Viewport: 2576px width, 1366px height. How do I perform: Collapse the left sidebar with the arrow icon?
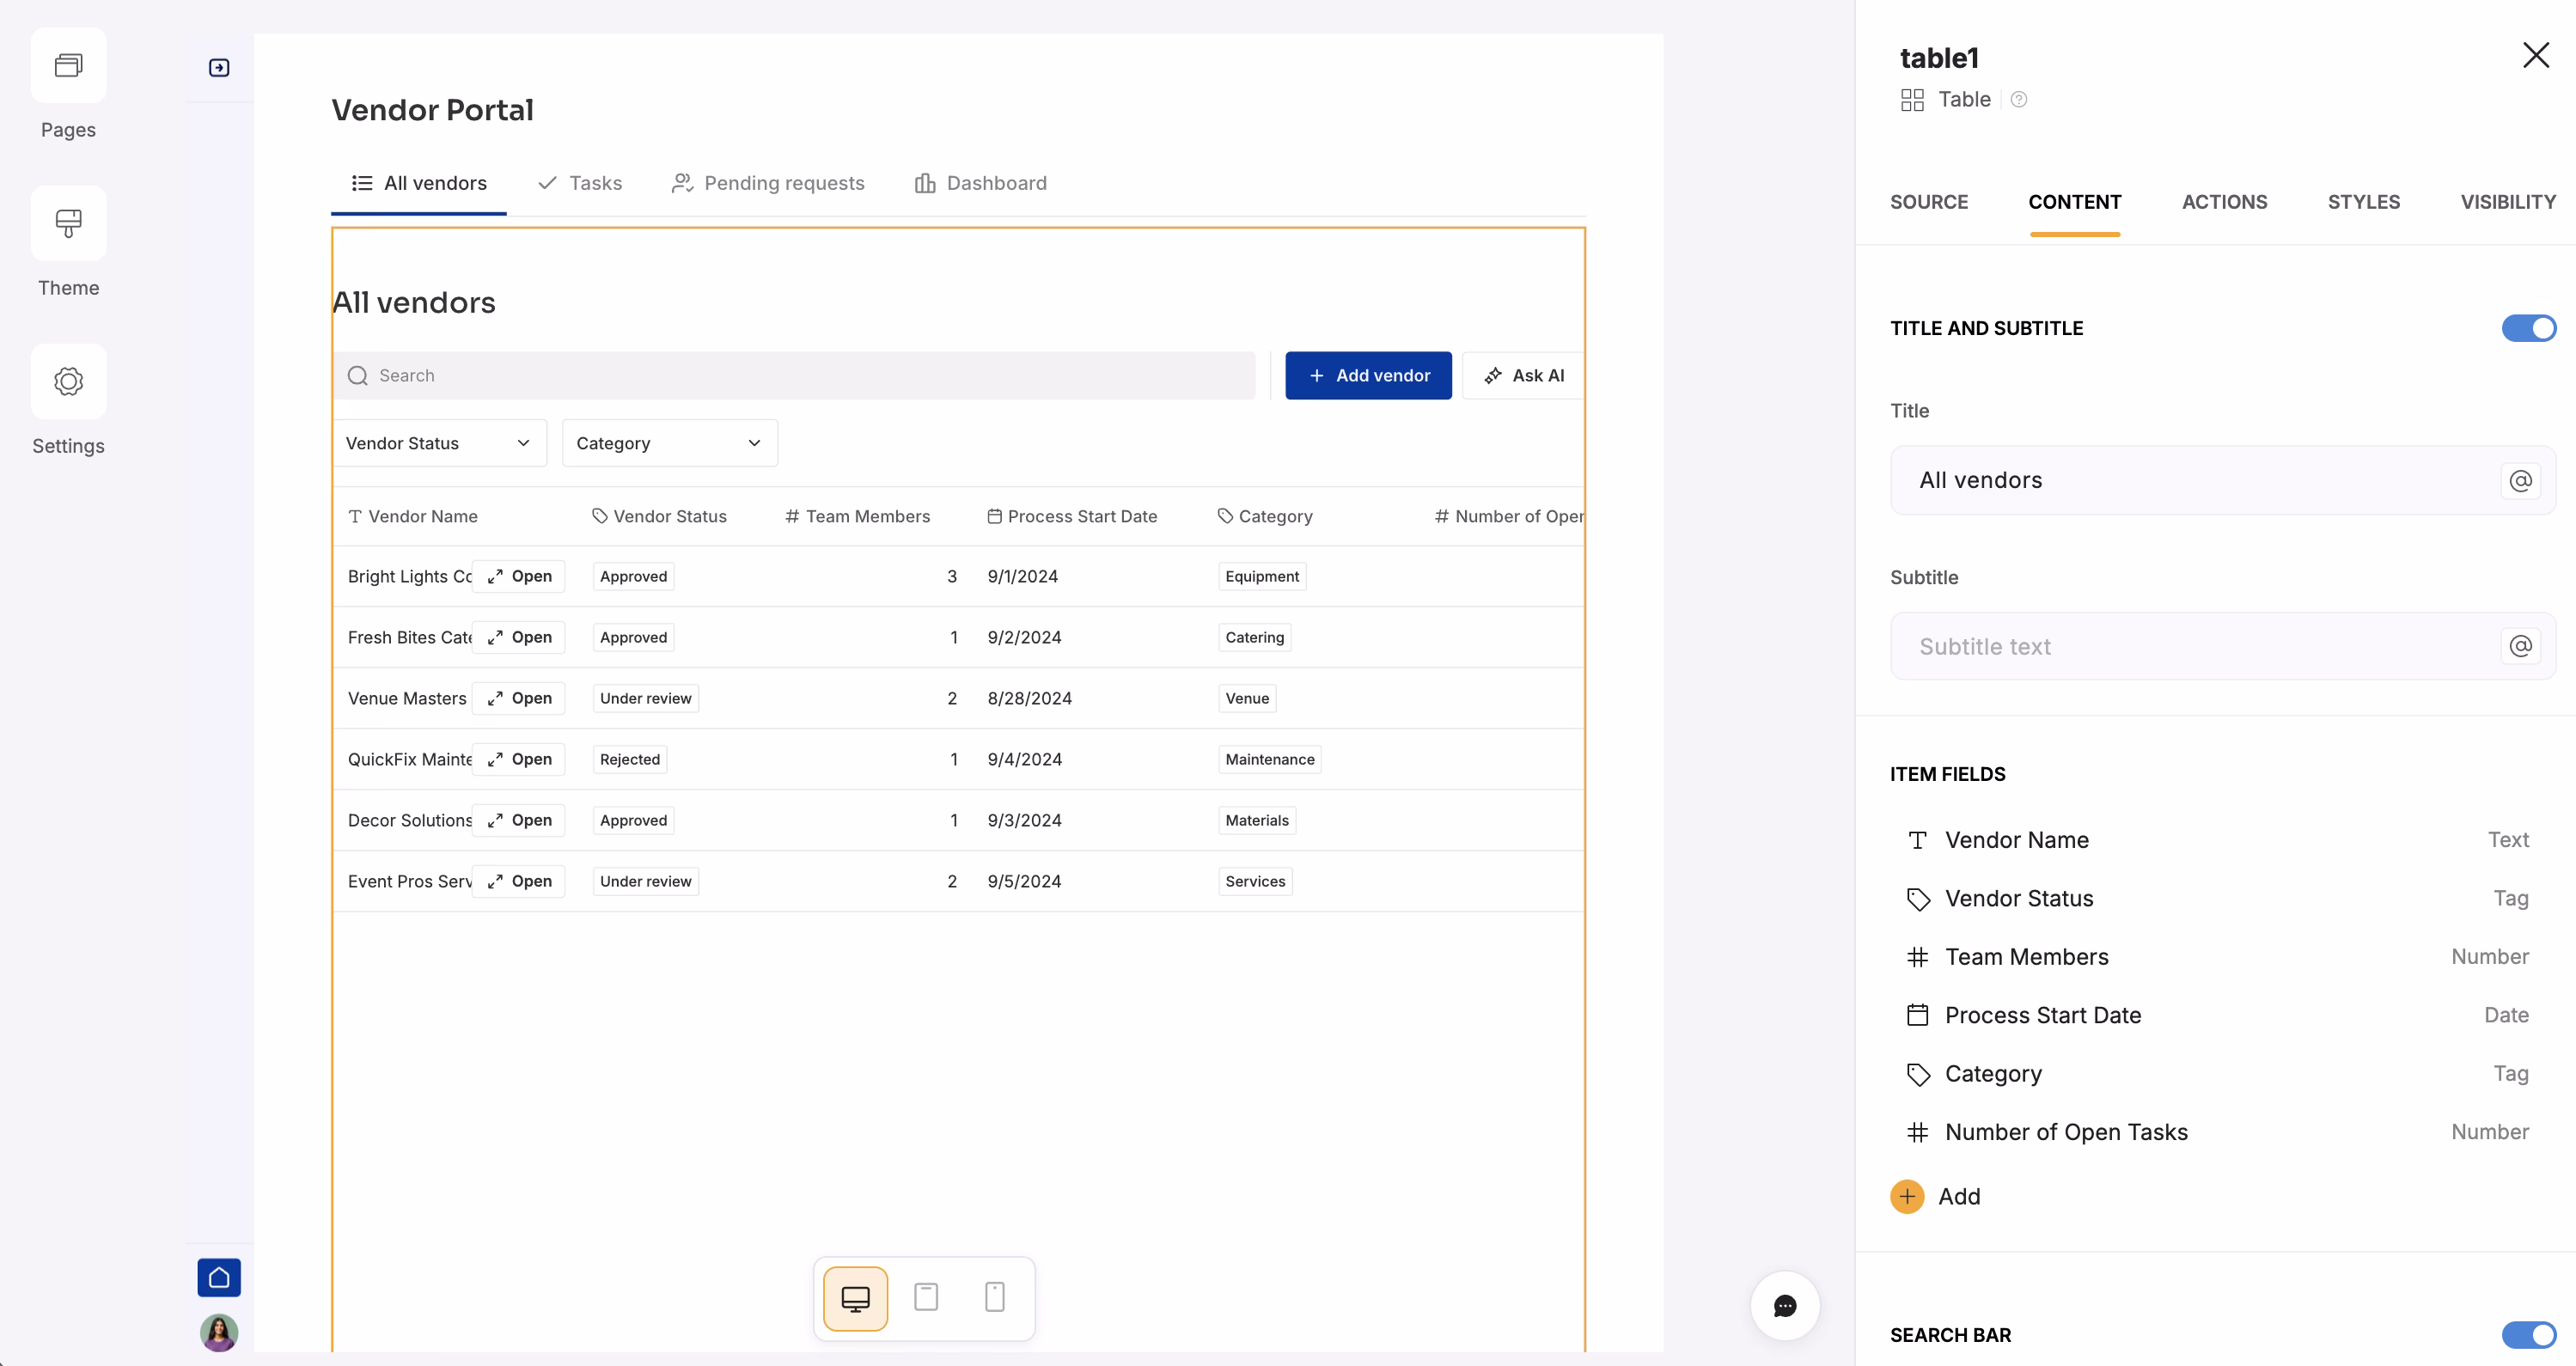point(219,67)
